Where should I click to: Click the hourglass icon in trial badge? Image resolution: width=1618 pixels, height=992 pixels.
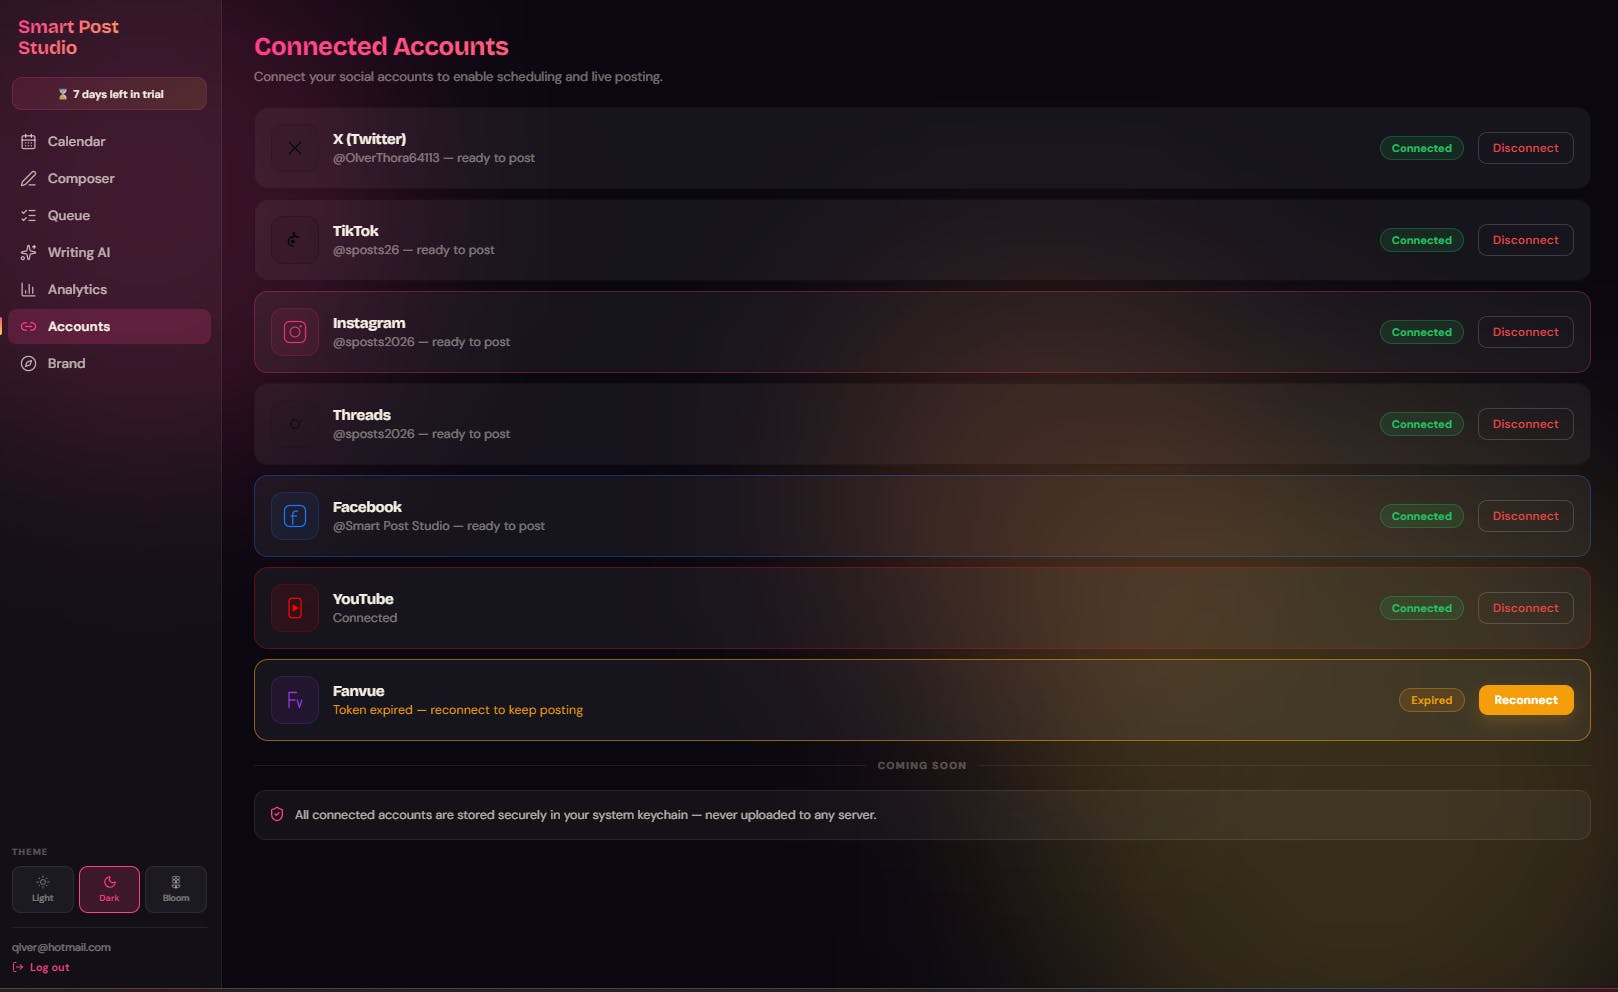(x=63, y=94)
